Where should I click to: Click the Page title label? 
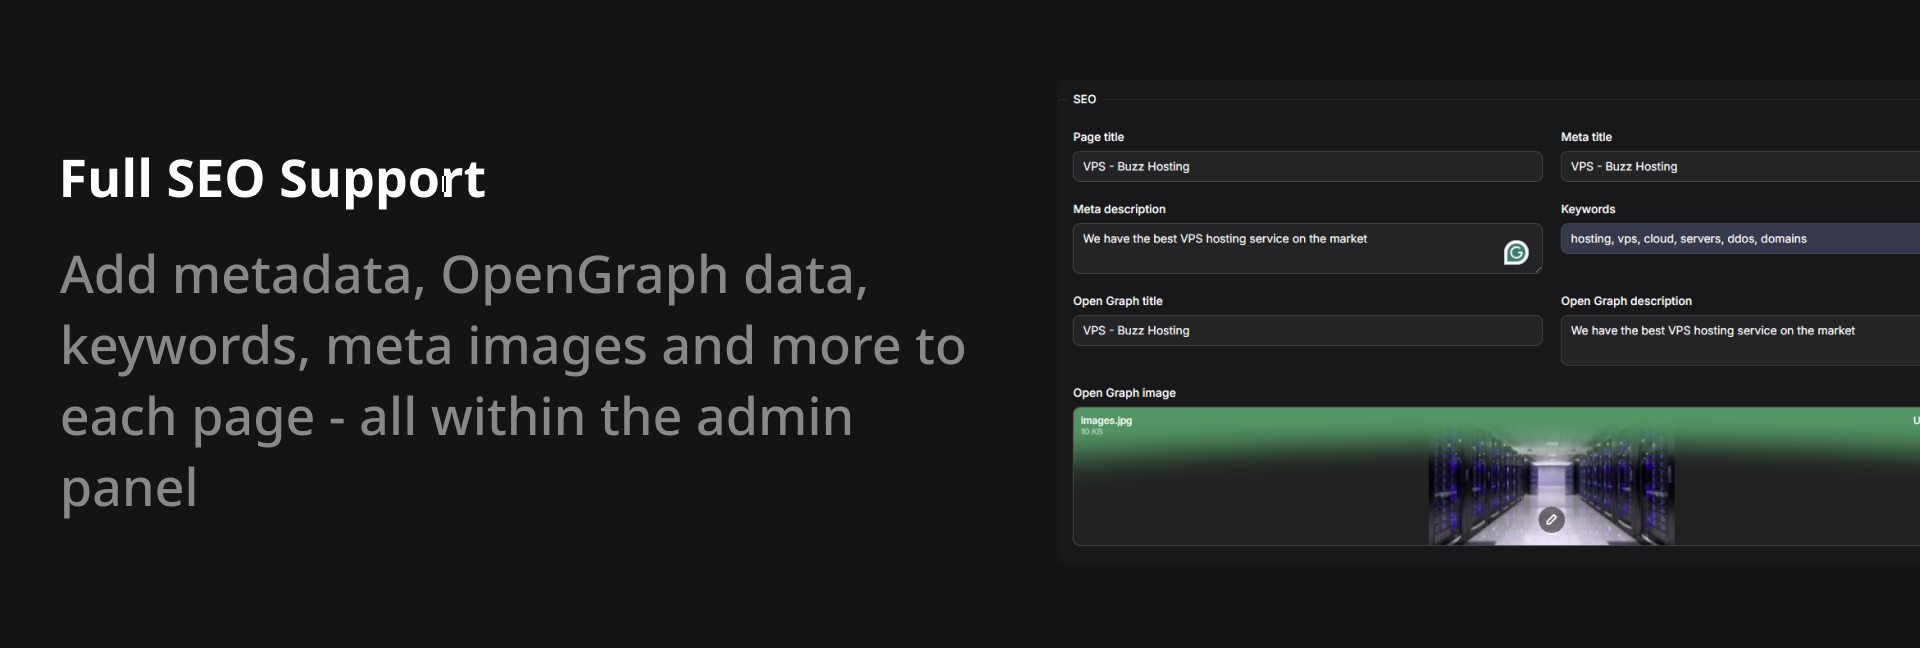click(x=1098, y=137)
